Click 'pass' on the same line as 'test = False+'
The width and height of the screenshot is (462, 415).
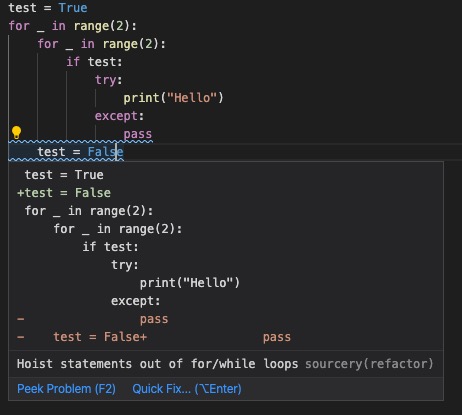[x=277, y=337]
